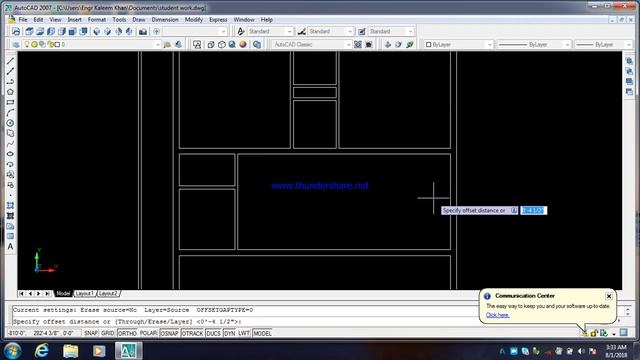Open the Table Style Standard dropdown
This screenshot has height=360, width=640.
391,31
